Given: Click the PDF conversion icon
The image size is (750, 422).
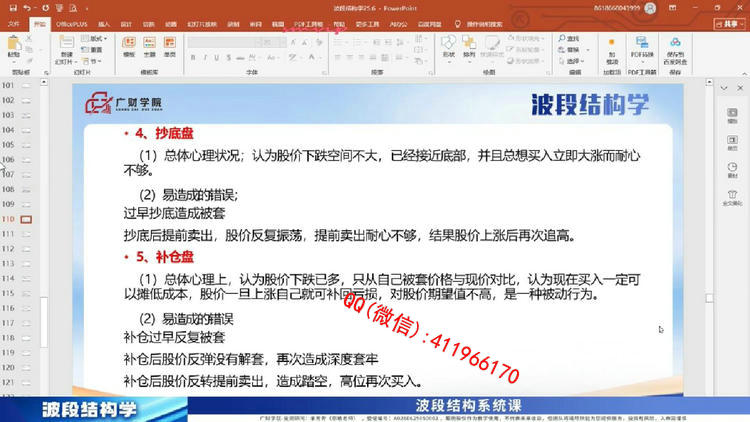Looking at the screenshot, I should click(642, 43).
